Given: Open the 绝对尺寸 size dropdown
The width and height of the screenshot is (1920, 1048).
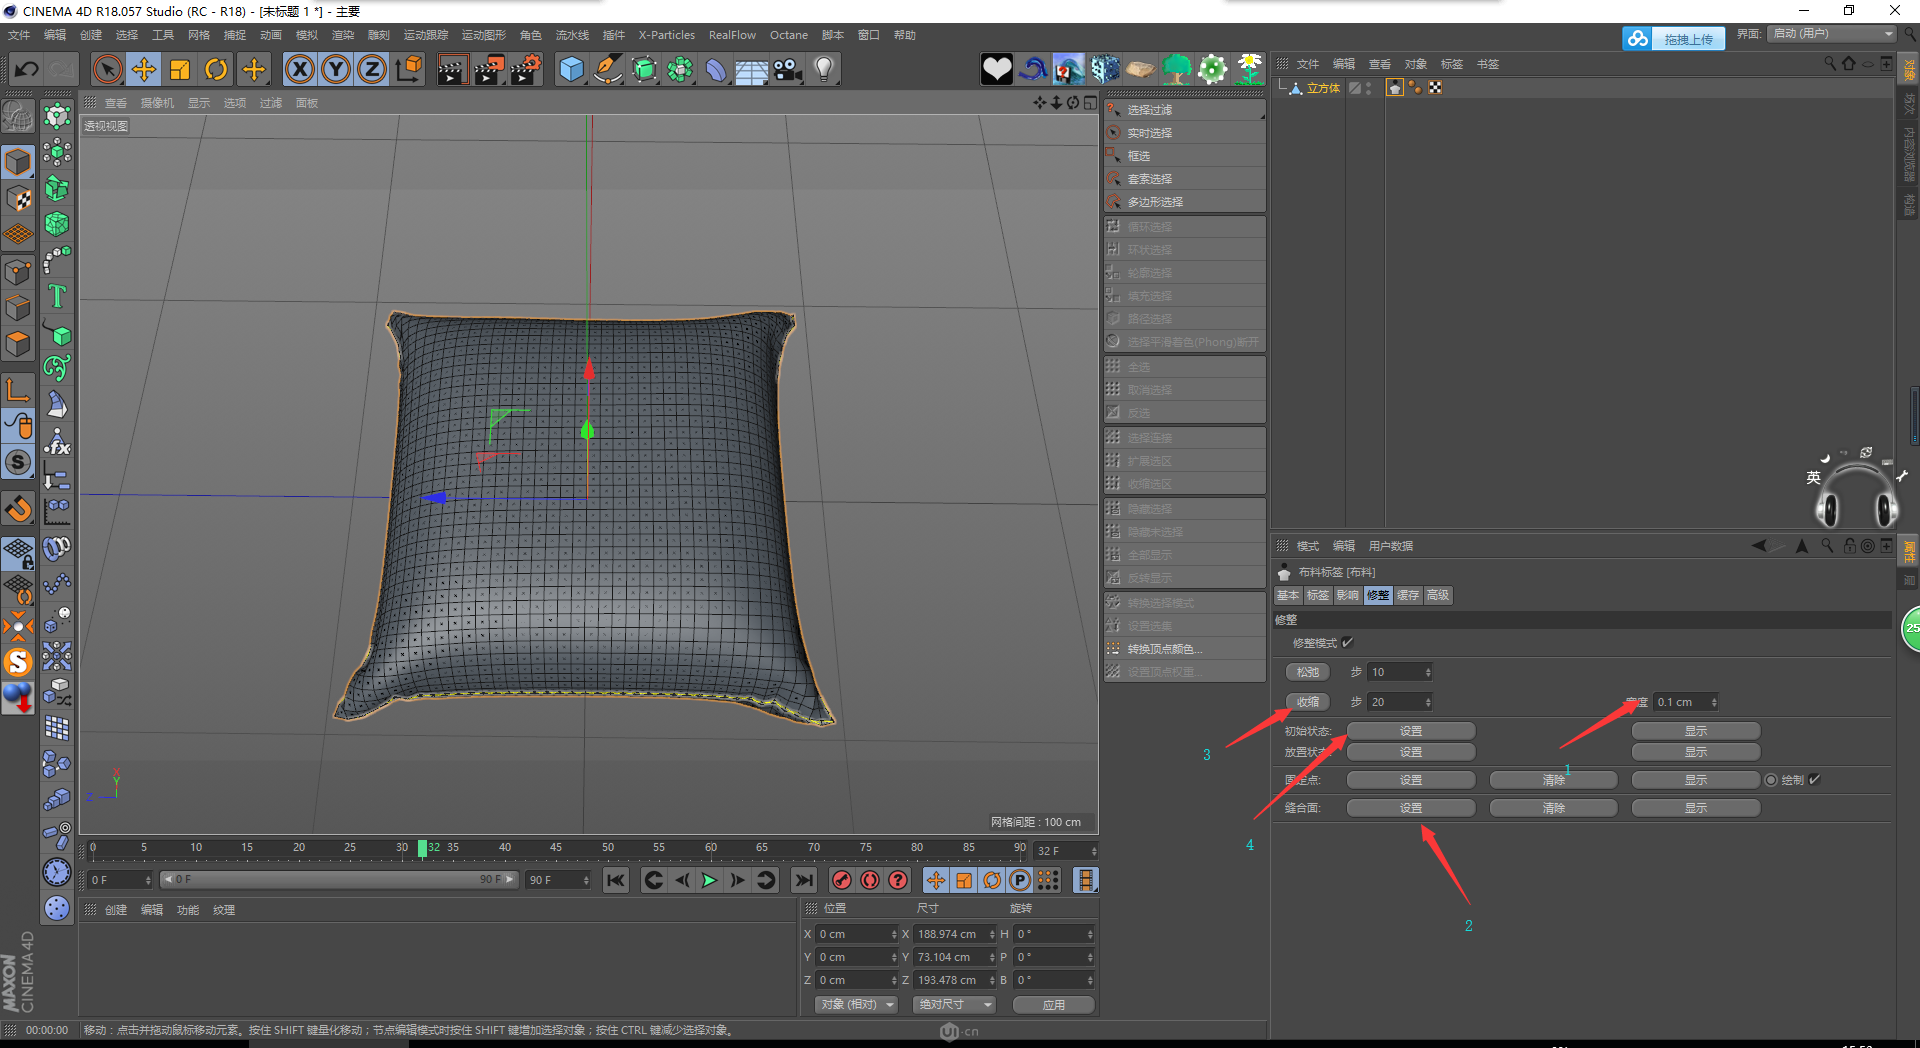Looking at the screenshot, I should (x=954, y=1004).
